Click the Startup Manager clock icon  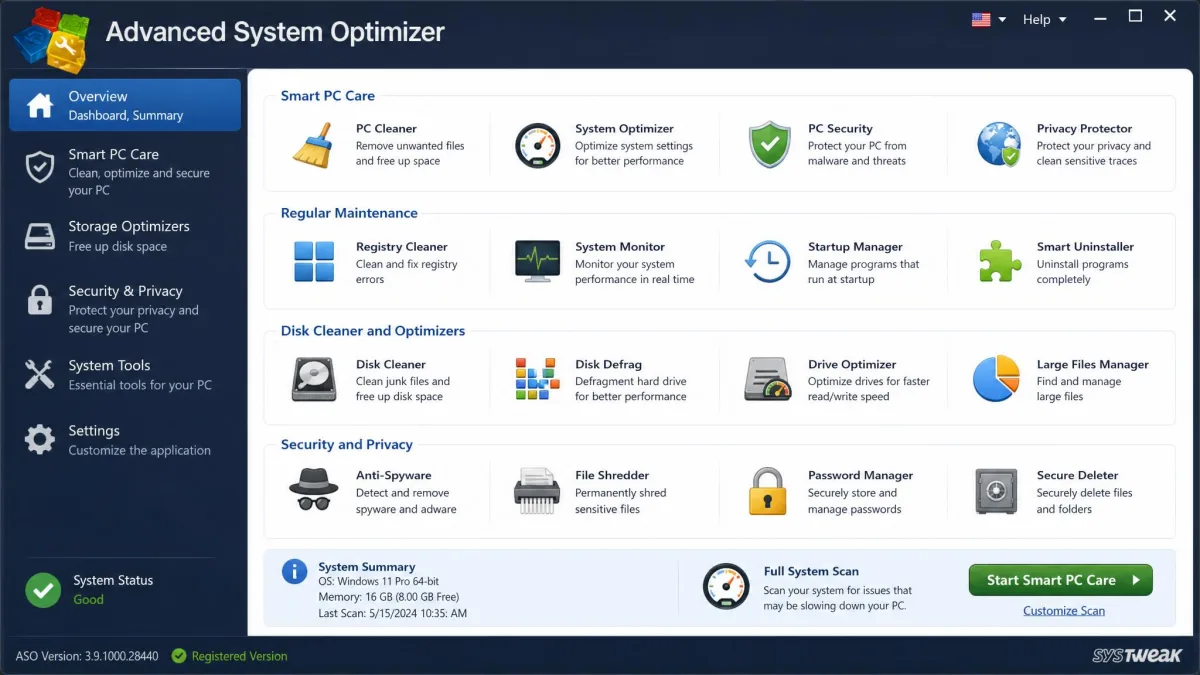pos(768,262)
